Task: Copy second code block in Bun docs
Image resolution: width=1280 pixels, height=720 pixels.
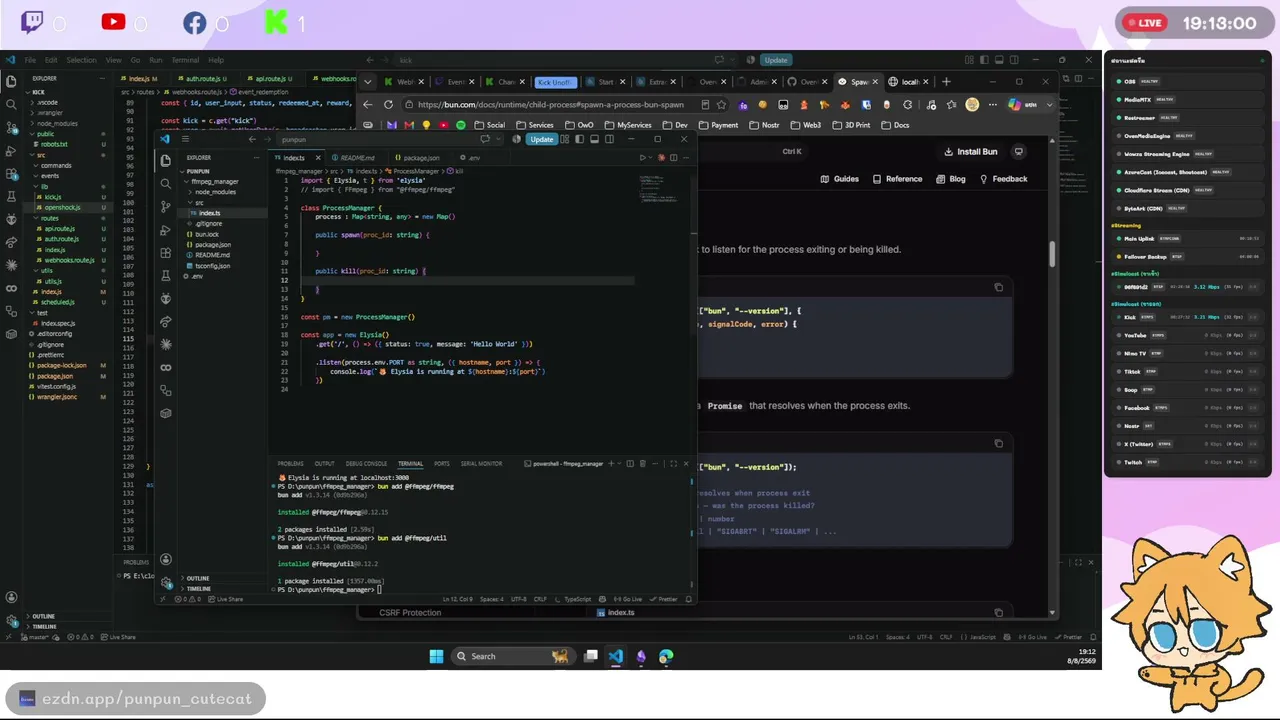Action: point(998,443)
